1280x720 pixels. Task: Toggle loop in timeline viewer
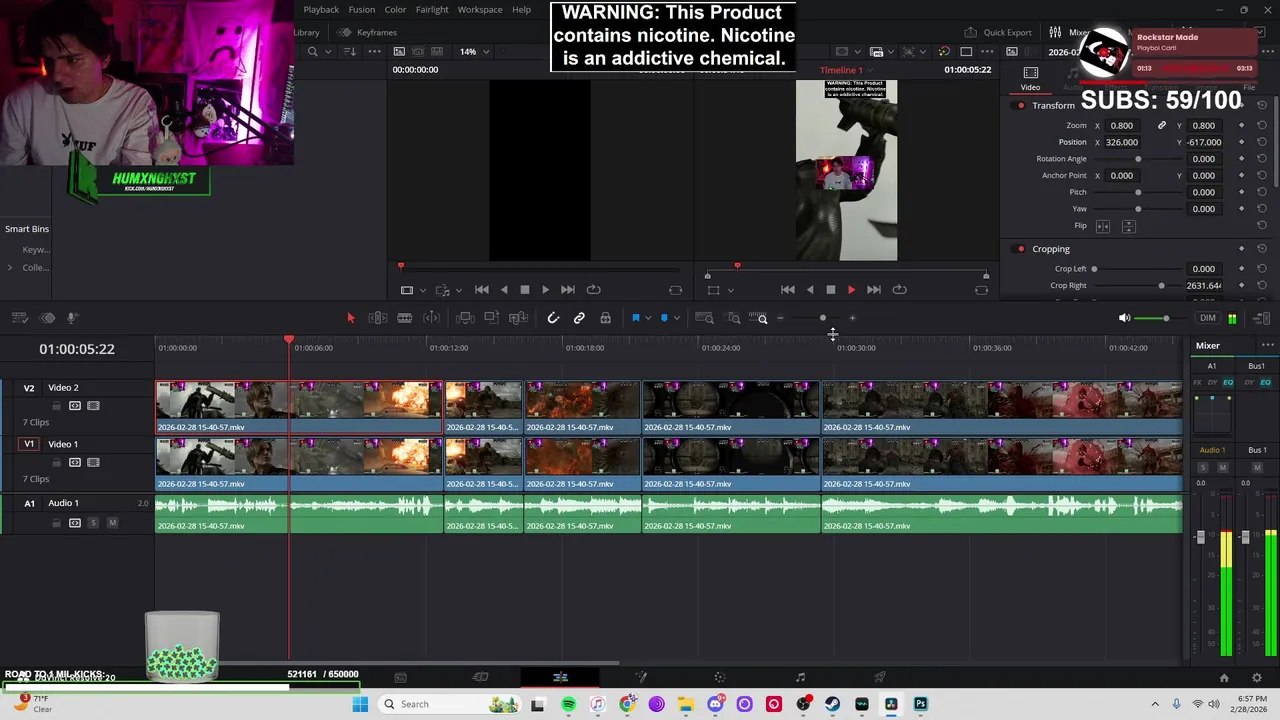pos(899,290)
